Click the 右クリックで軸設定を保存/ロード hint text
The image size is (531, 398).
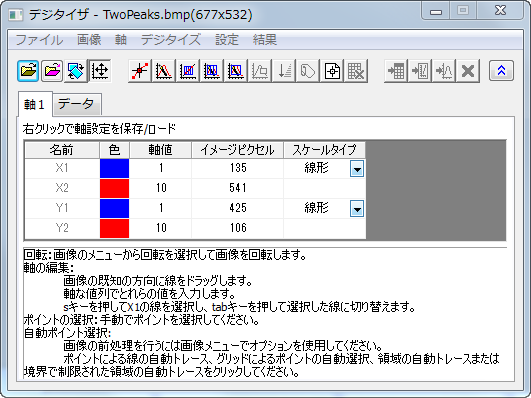[x=99, y=129]
